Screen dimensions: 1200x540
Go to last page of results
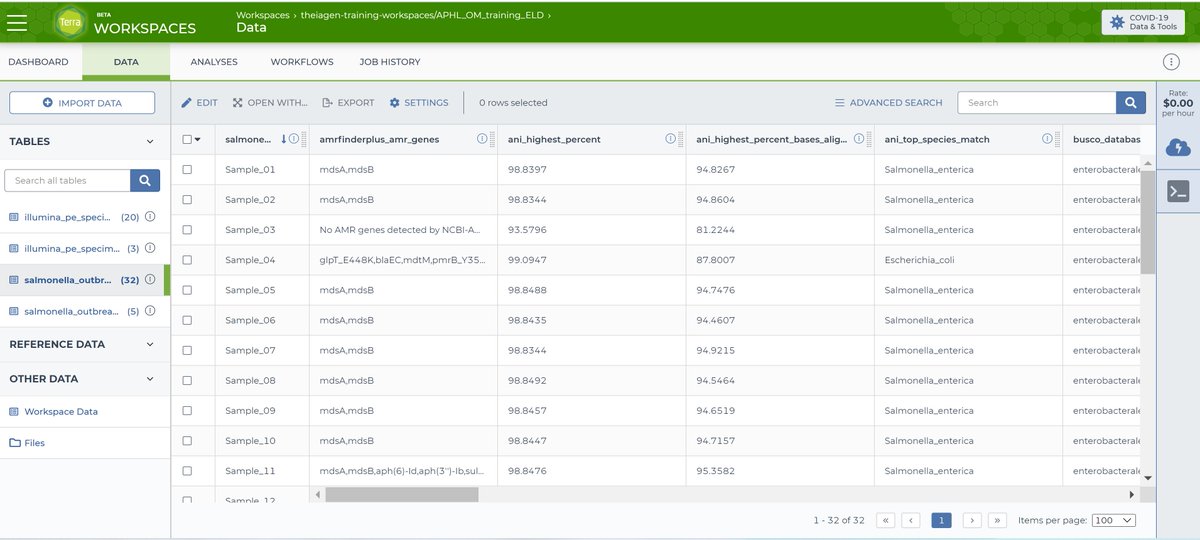[x=997, y=520]
